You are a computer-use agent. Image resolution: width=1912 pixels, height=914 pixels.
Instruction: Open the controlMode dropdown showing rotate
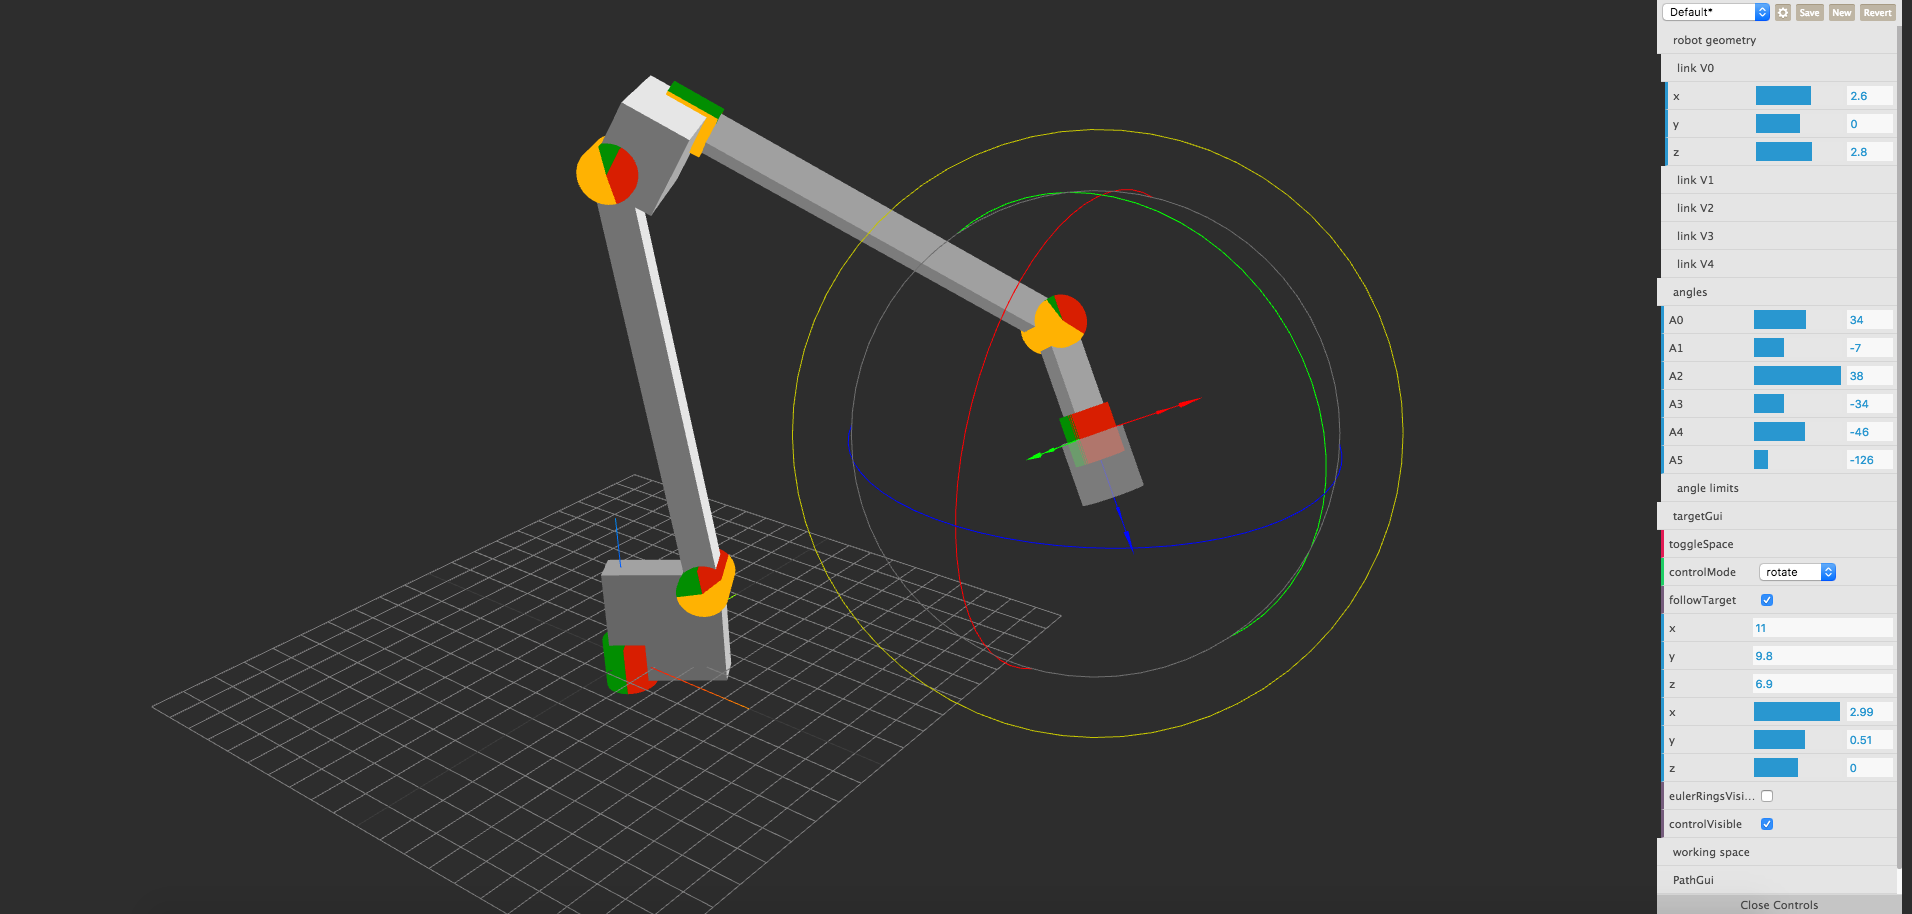click(1796, 571)
